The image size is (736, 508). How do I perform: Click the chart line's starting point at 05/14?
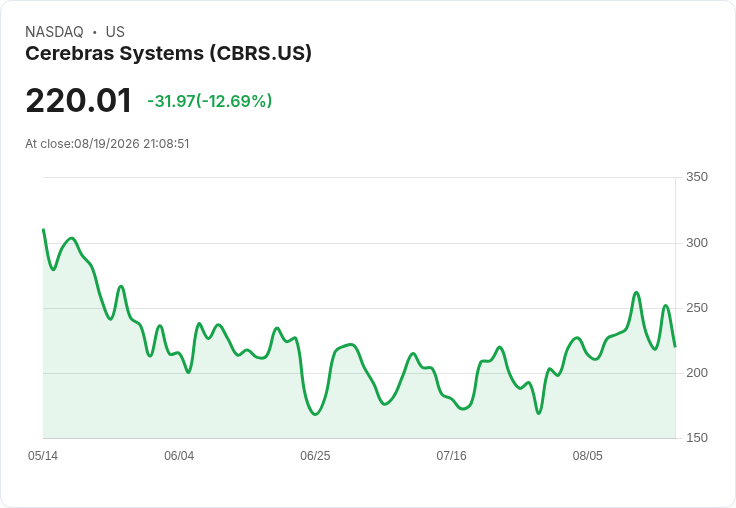[x=43, y=230]
